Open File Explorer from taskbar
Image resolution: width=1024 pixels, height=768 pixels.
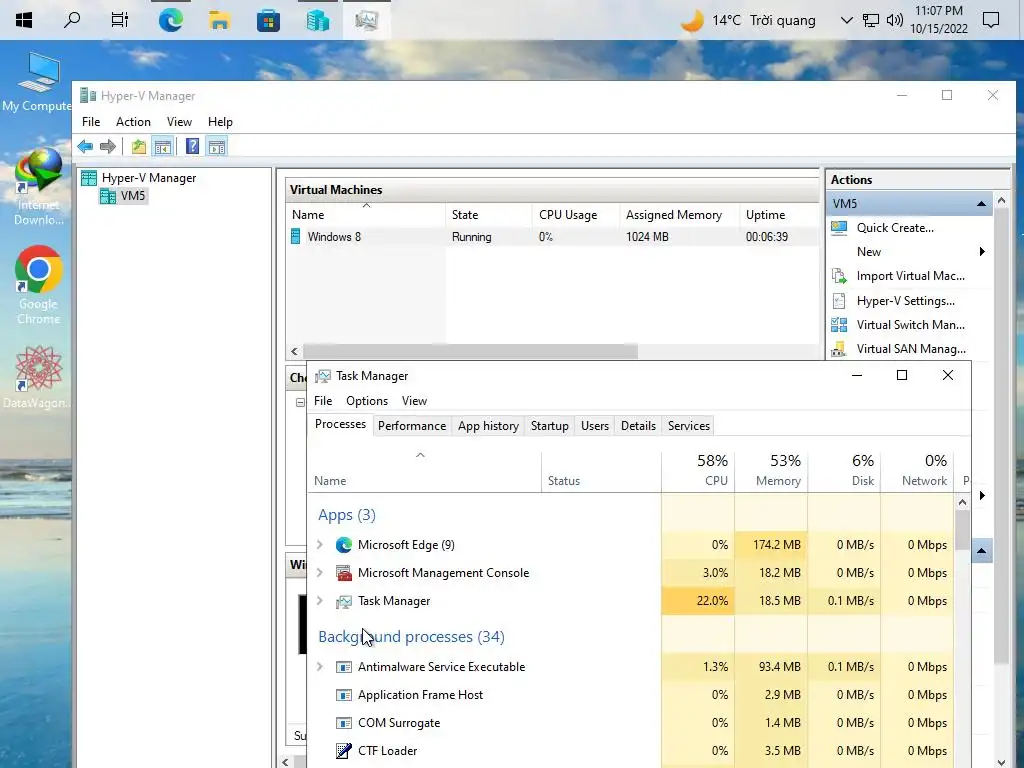(x=219, y=20)
